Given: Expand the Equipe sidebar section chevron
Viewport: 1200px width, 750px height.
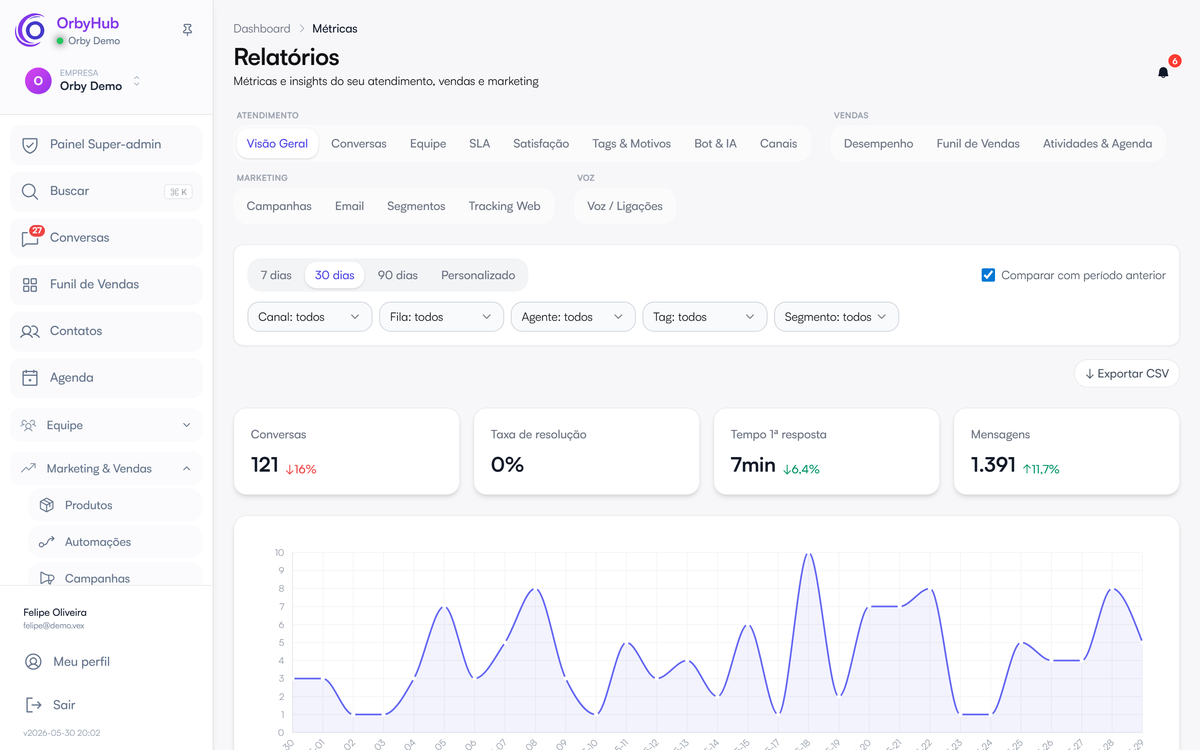Looking at the screenshot, I should click(x=187, y=425).
